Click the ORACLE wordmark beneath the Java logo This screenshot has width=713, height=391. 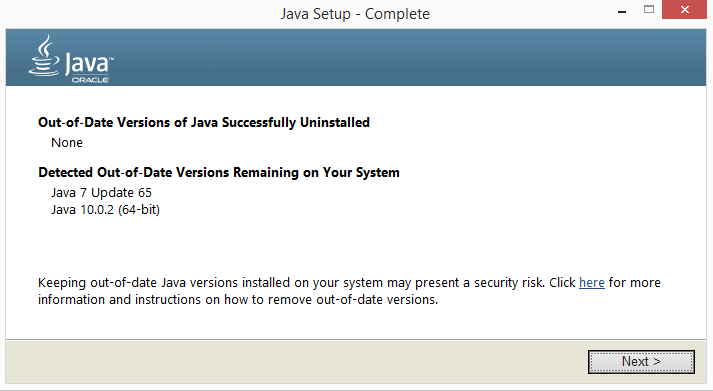click(90, 80)
